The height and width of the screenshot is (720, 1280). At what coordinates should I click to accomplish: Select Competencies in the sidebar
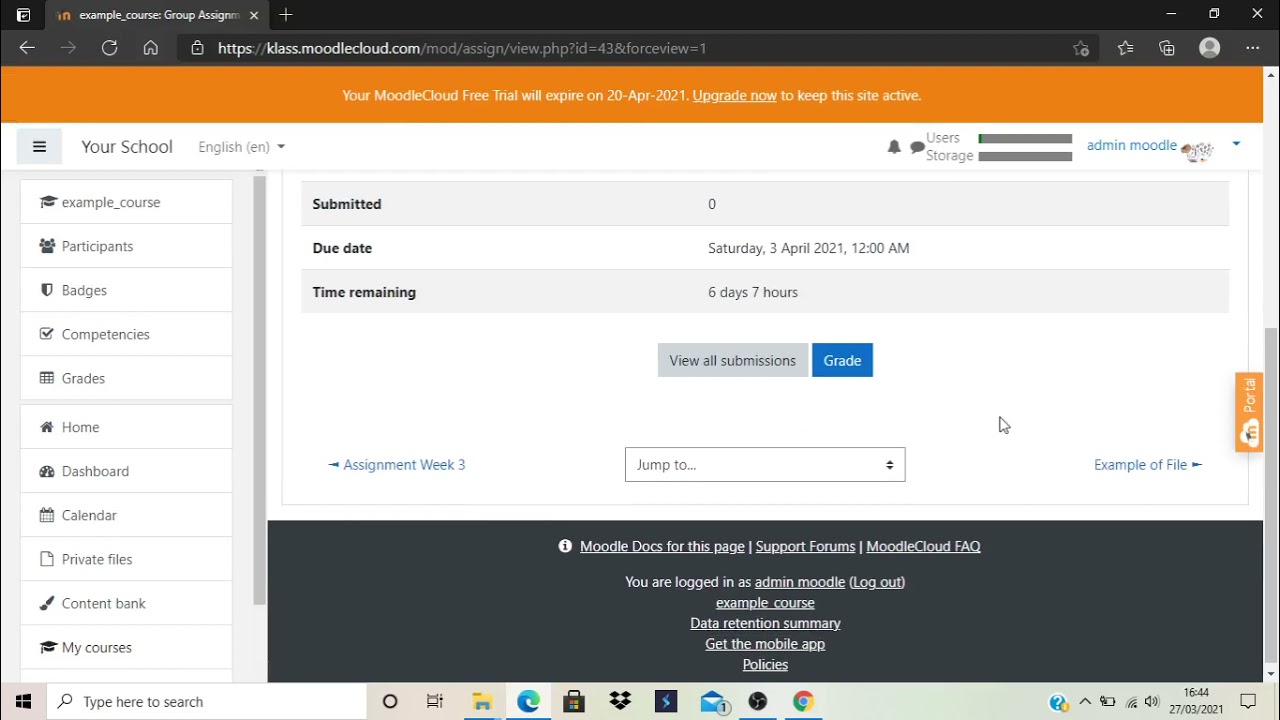[x=126, y=334]
